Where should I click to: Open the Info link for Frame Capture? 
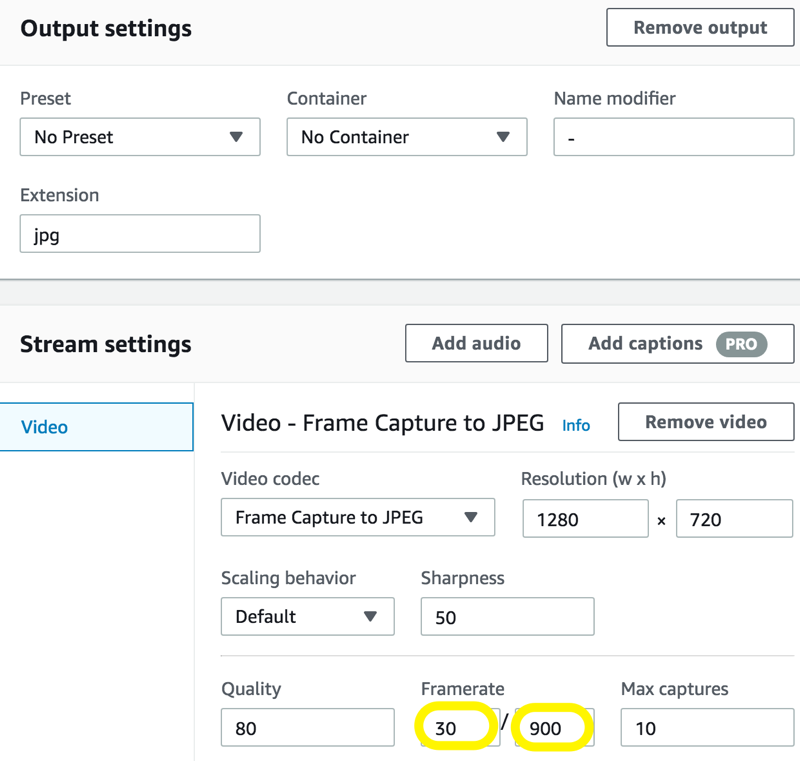click(576, 425)
